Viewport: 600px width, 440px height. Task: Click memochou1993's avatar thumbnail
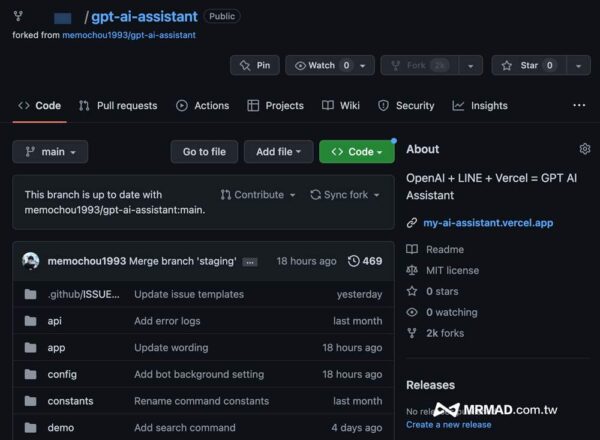(x=31, y=261)
